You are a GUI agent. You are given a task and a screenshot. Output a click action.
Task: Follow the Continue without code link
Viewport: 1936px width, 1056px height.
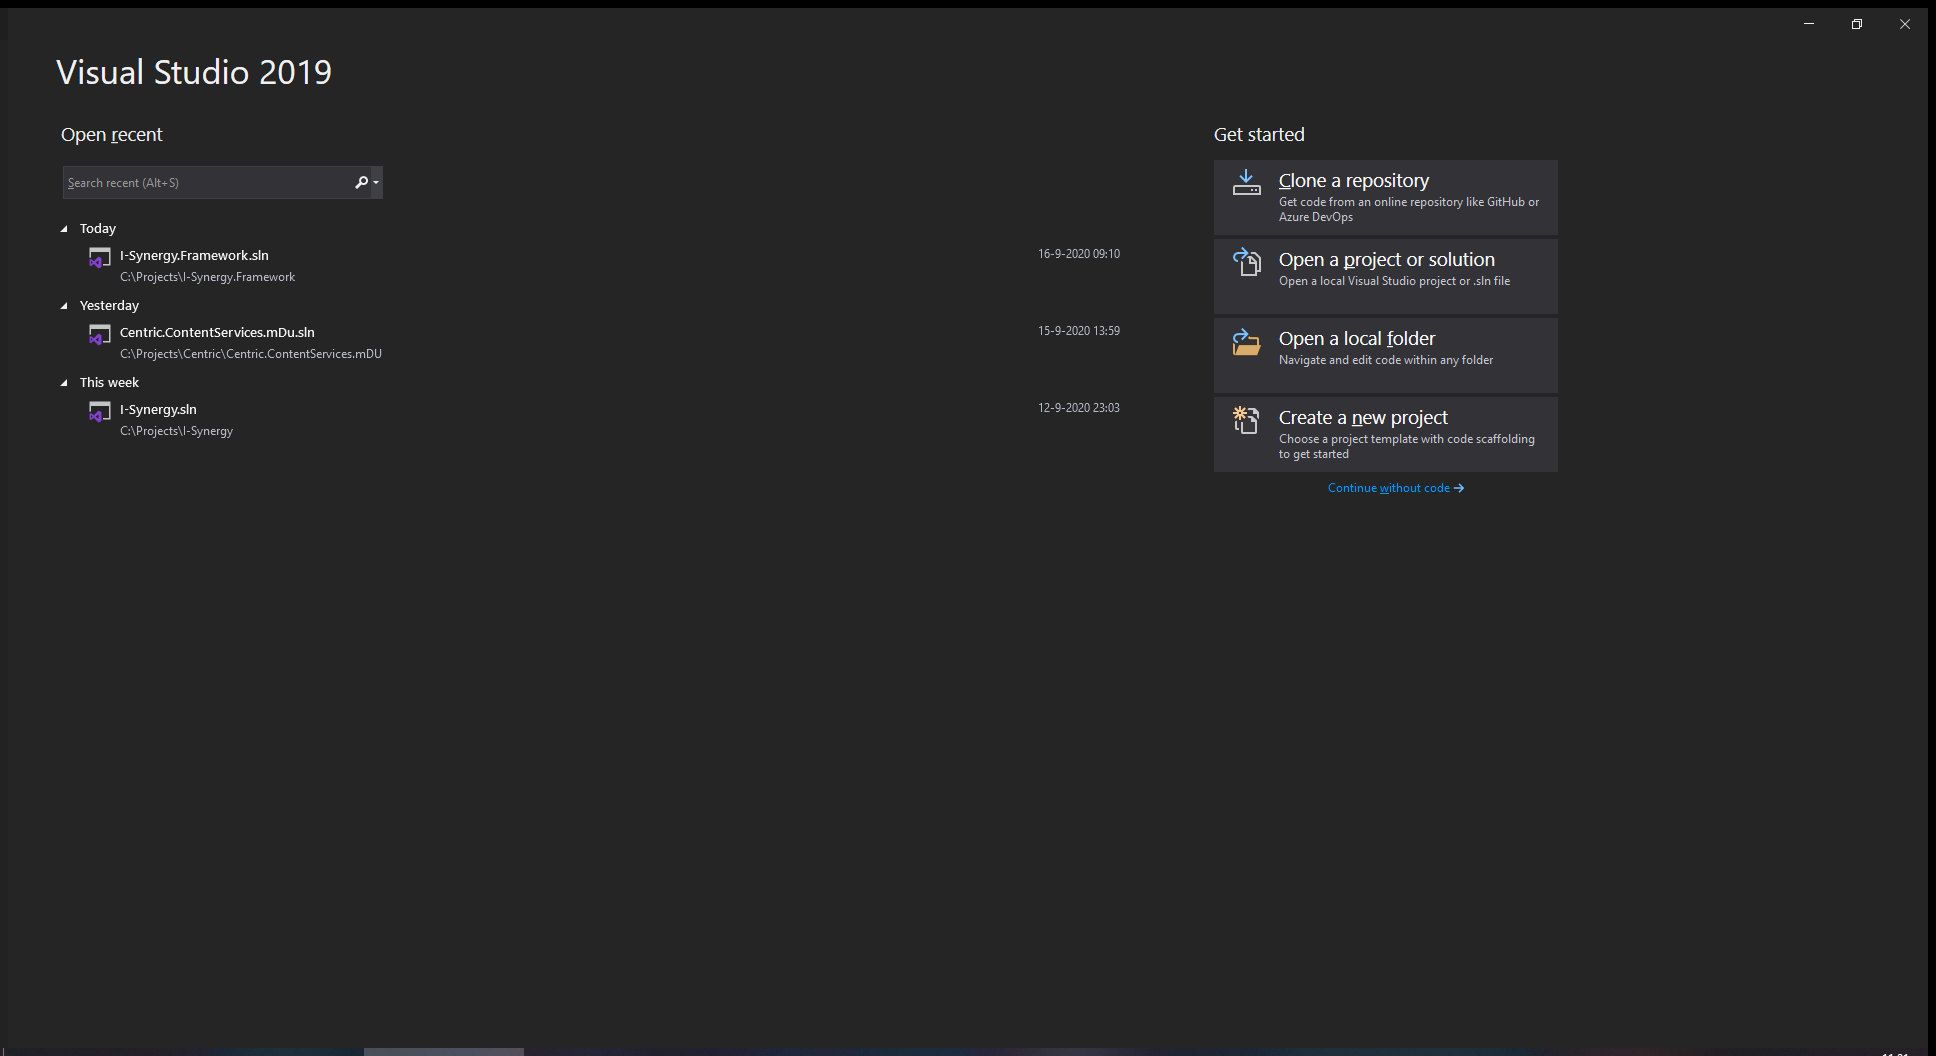click(x=1396, y=488)
